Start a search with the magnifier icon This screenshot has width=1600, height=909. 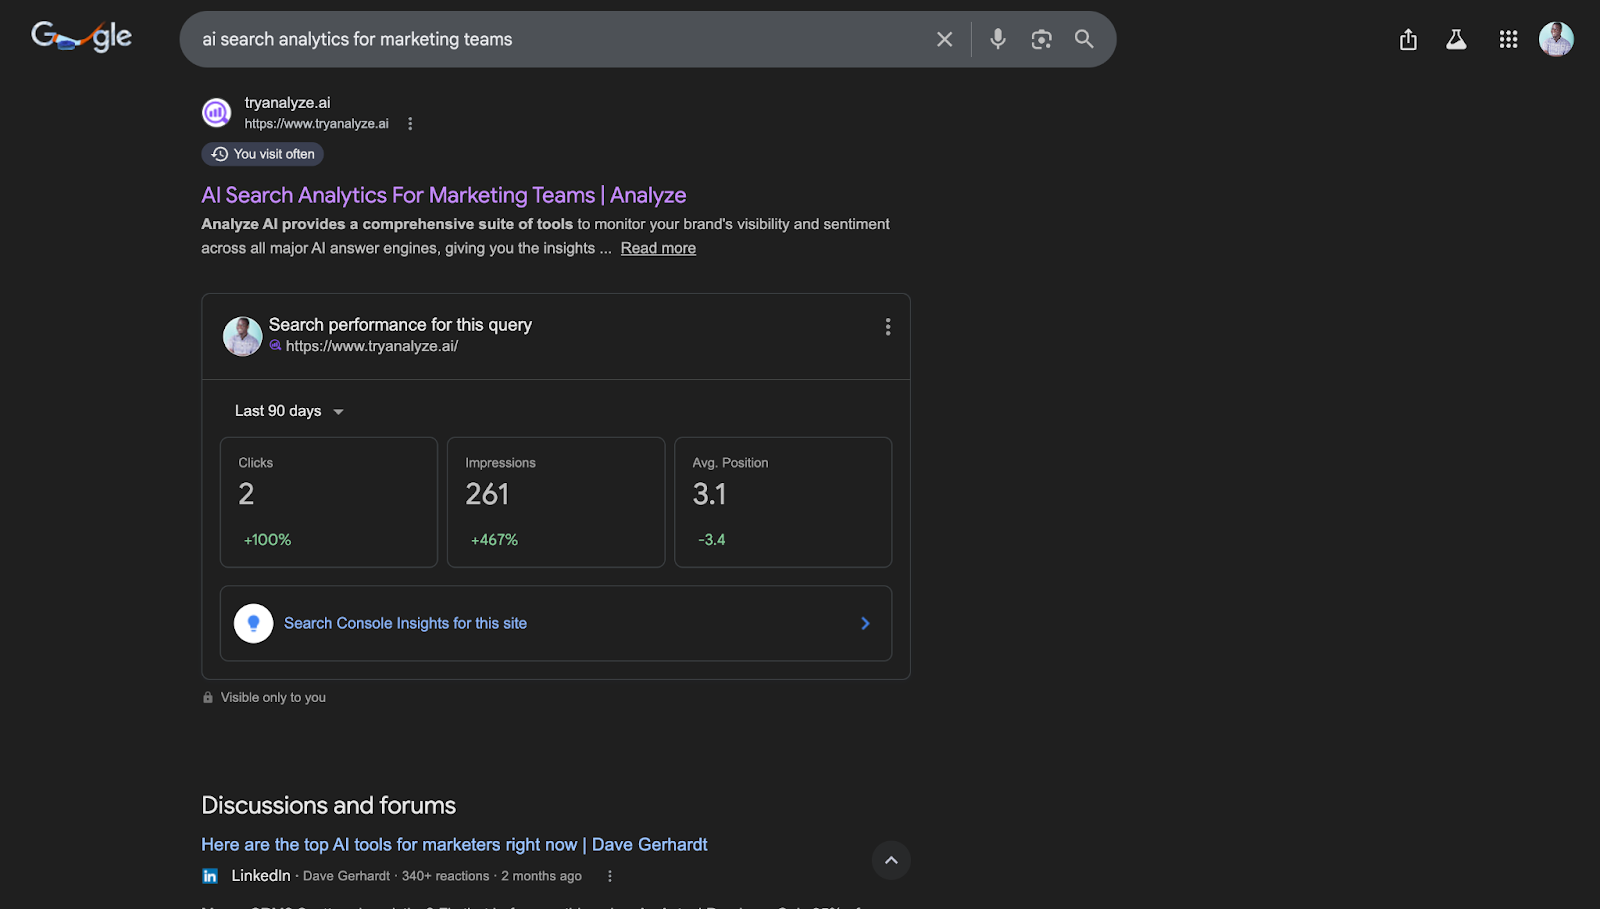(1084, 39)
